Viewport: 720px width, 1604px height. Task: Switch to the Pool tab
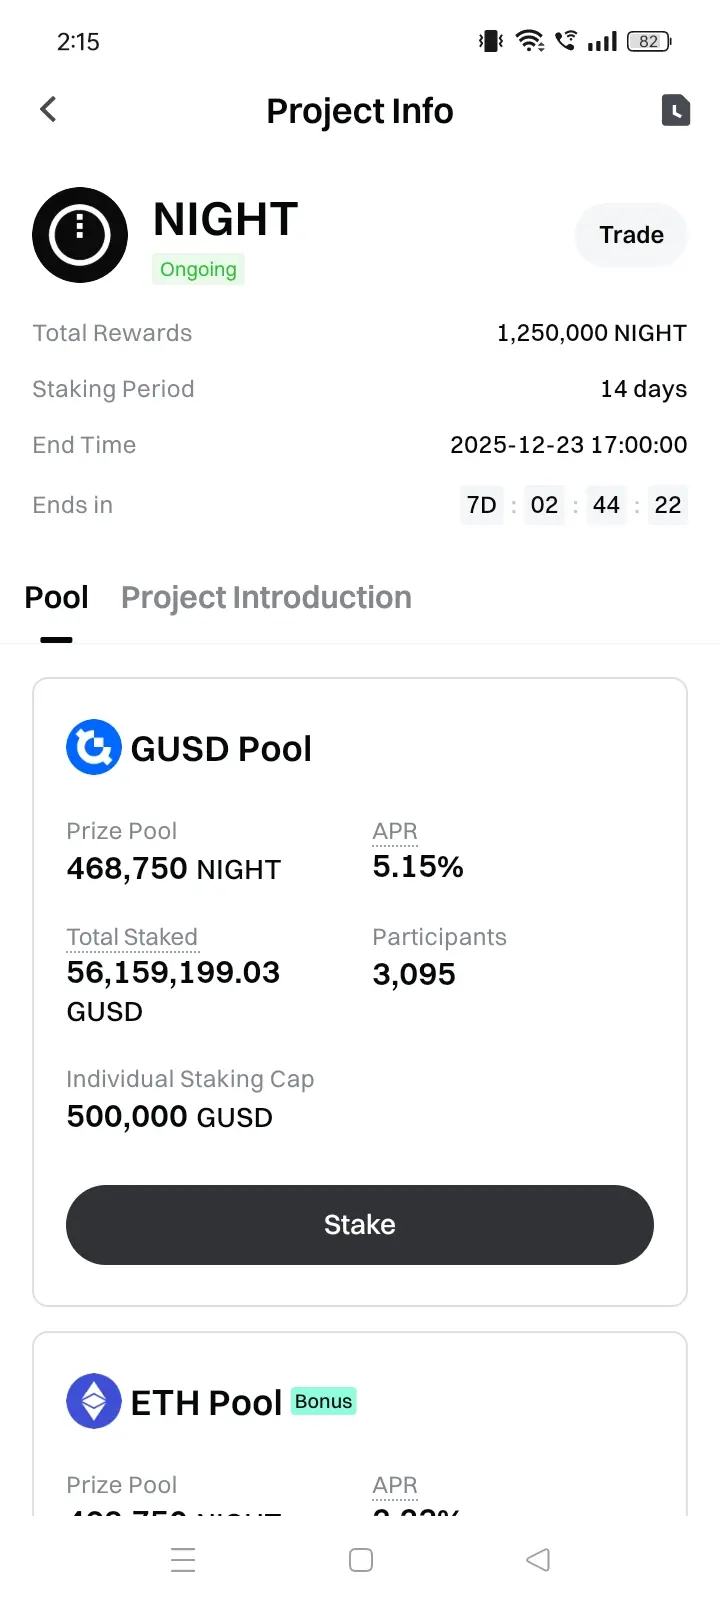57,598
